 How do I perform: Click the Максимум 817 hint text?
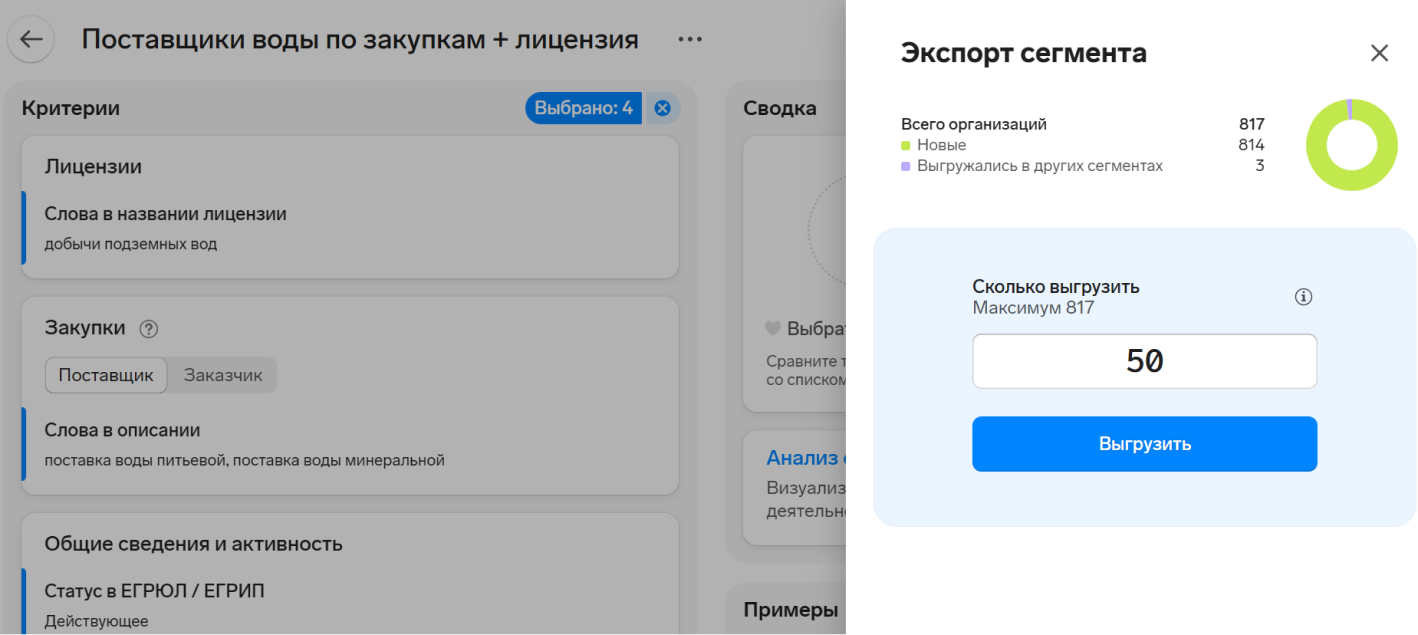coord(1033,308)
